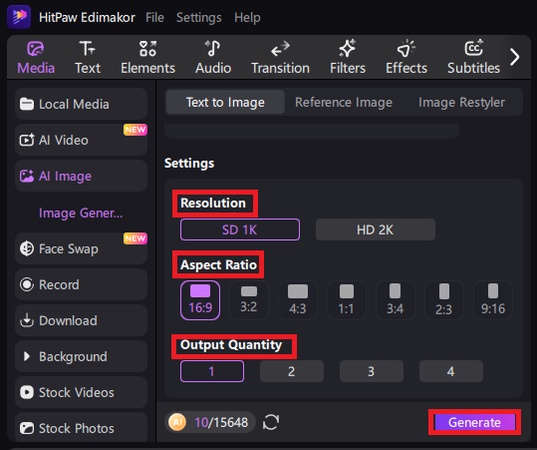Open the Filters panel

[348, 58]
